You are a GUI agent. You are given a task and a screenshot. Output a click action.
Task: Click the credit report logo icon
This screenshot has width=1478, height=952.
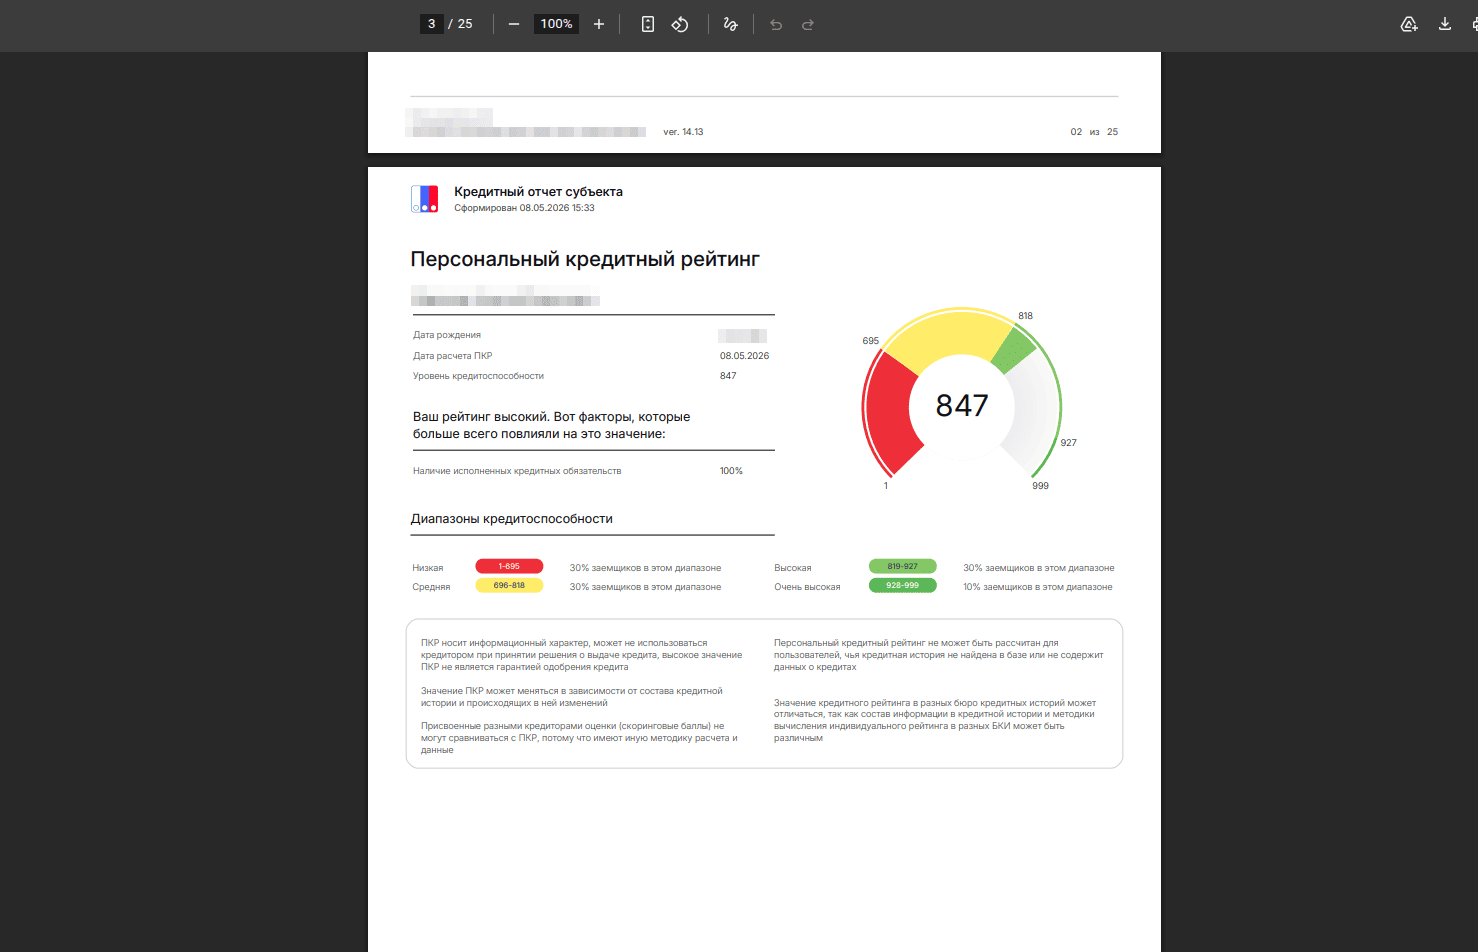tap(425, 199)
